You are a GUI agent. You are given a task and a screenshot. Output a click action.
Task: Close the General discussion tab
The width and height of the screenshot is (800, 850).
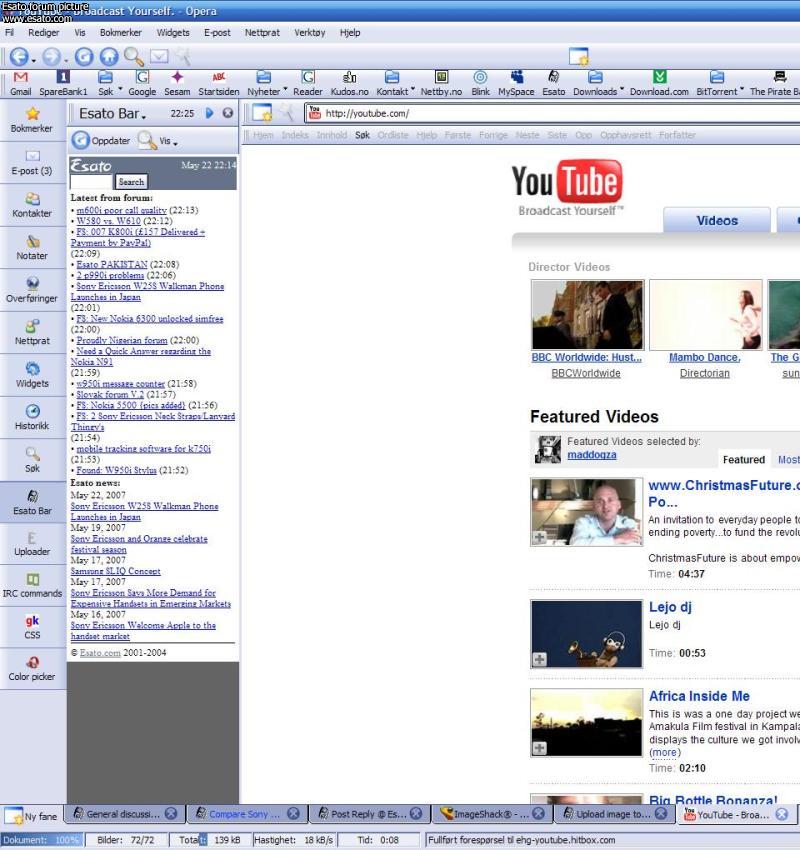point(171,813)
